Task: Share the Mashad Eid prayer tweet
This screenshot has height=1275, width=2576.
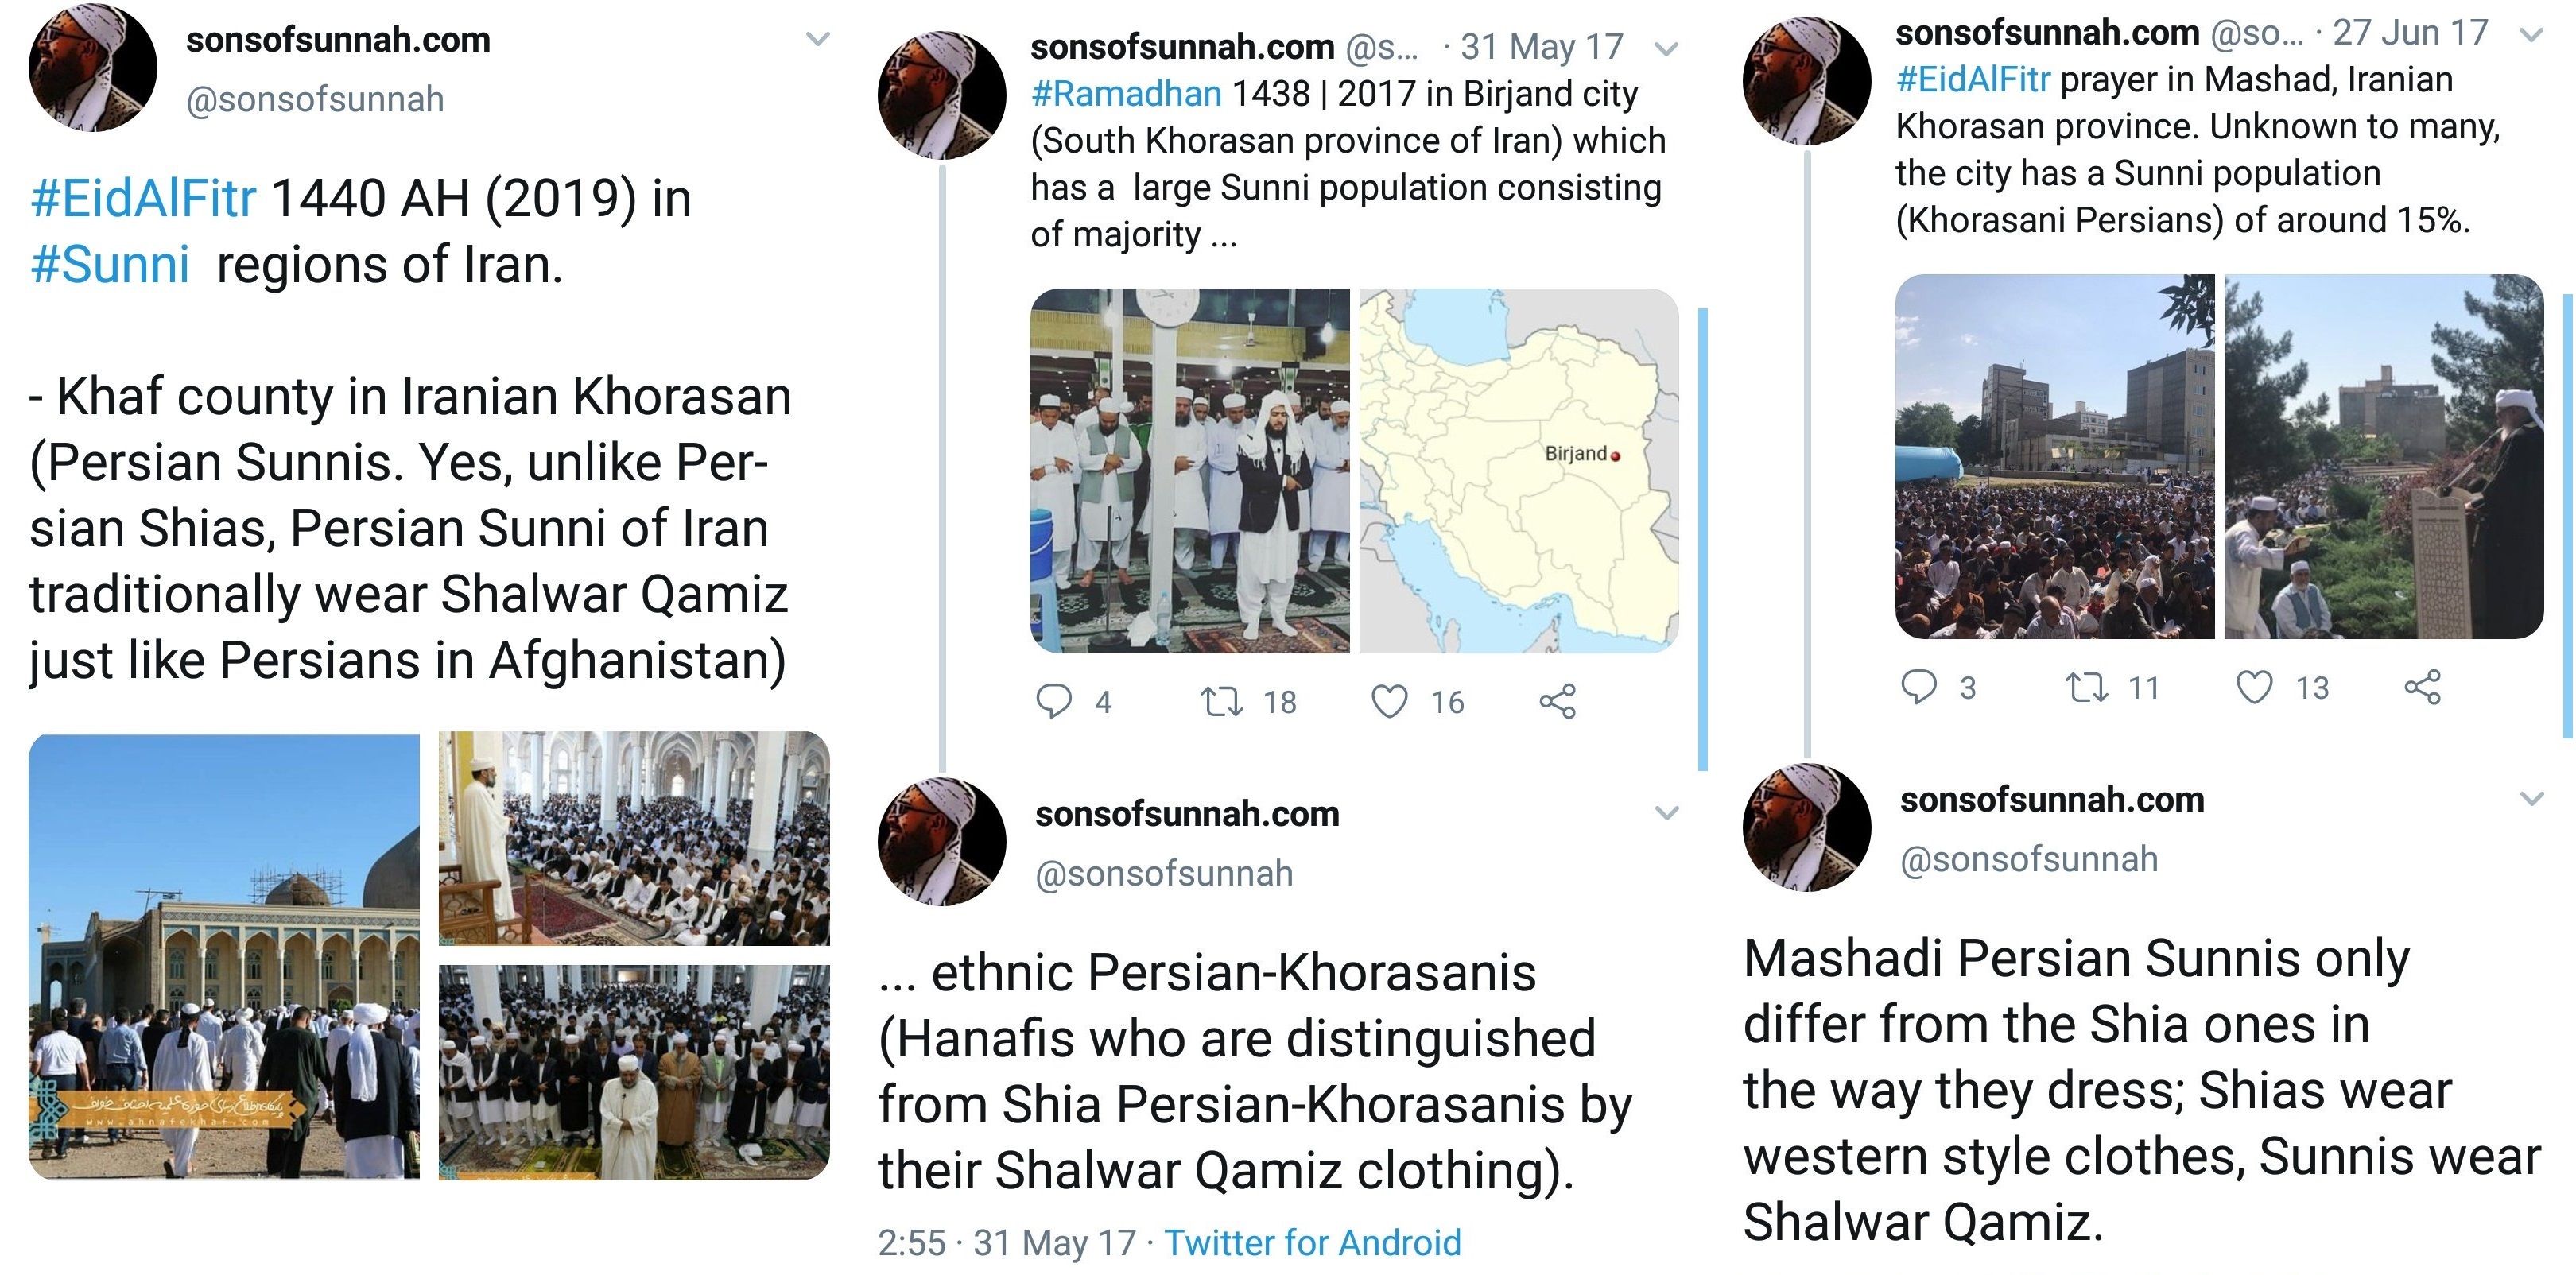Action: point(2422,687)
